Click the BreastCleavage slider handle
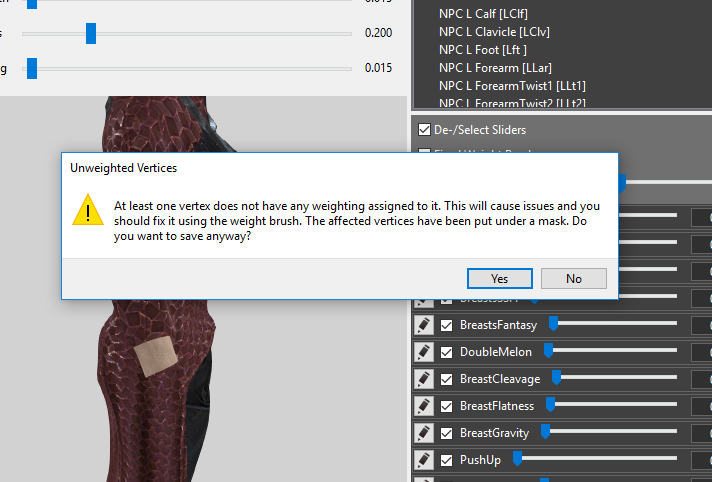The width and height of the screenshot is (712, 482). click(556, 377)
